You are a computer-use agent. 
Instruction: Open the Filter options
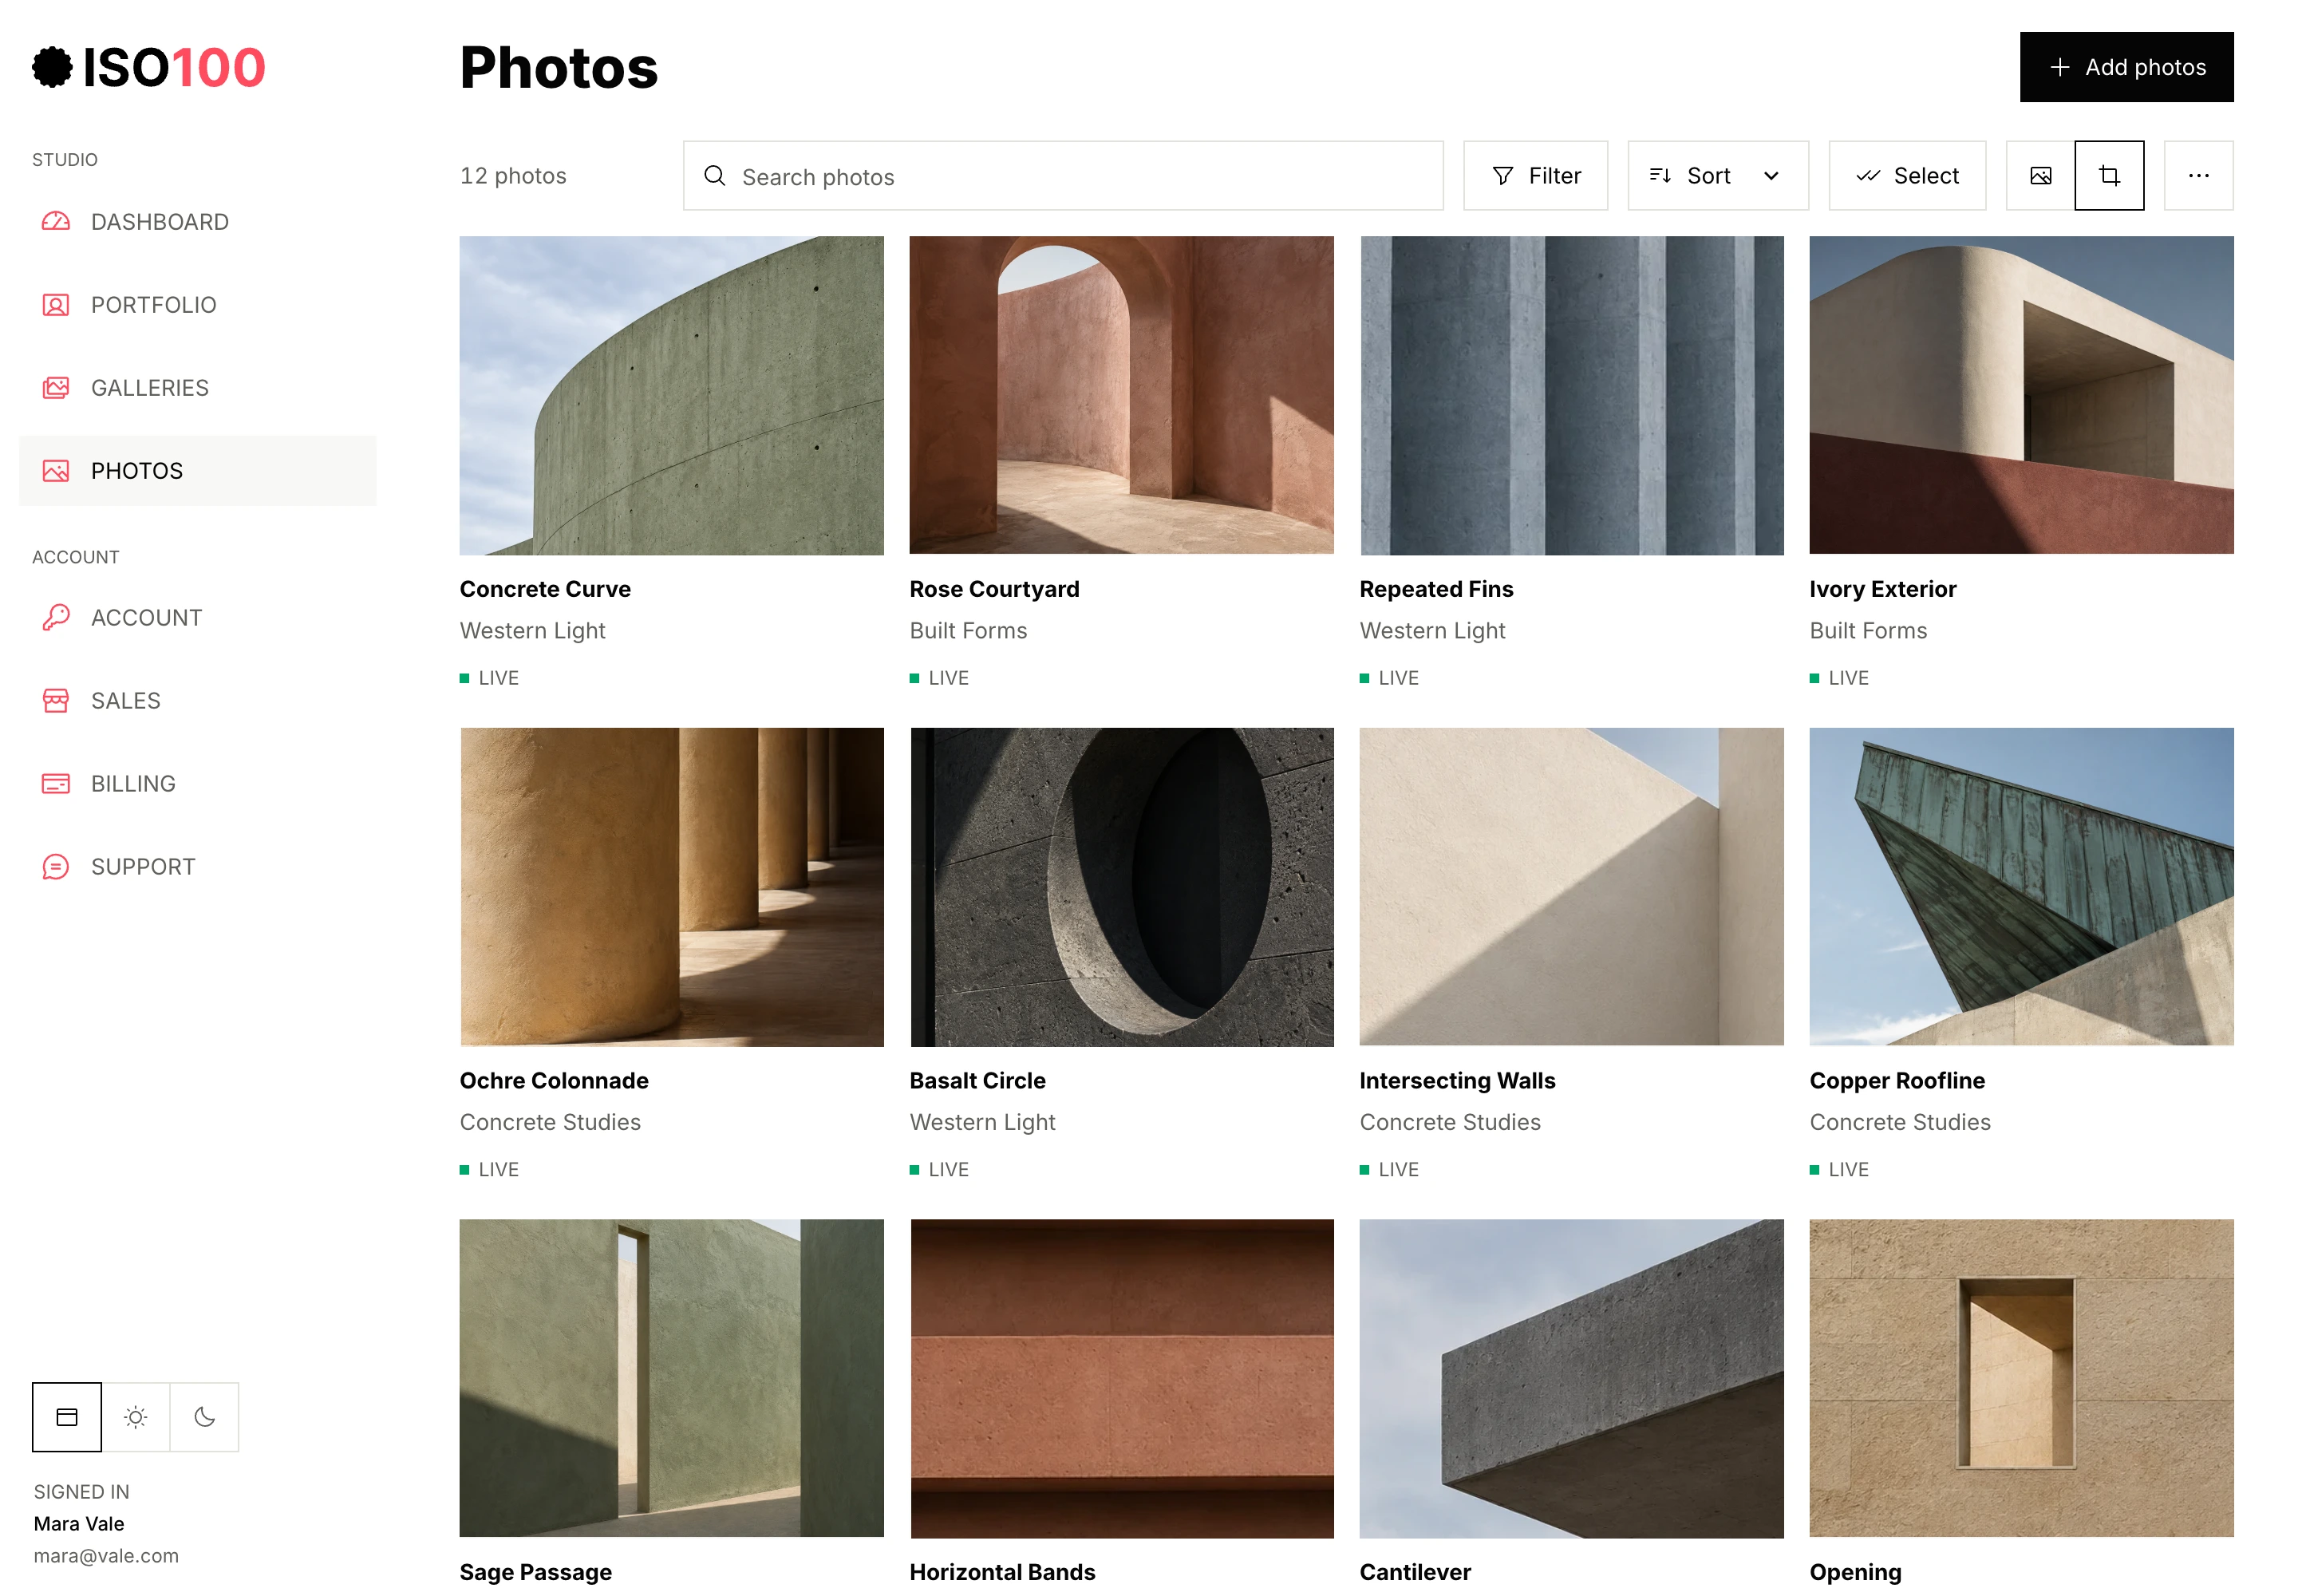pos(1535,176)
